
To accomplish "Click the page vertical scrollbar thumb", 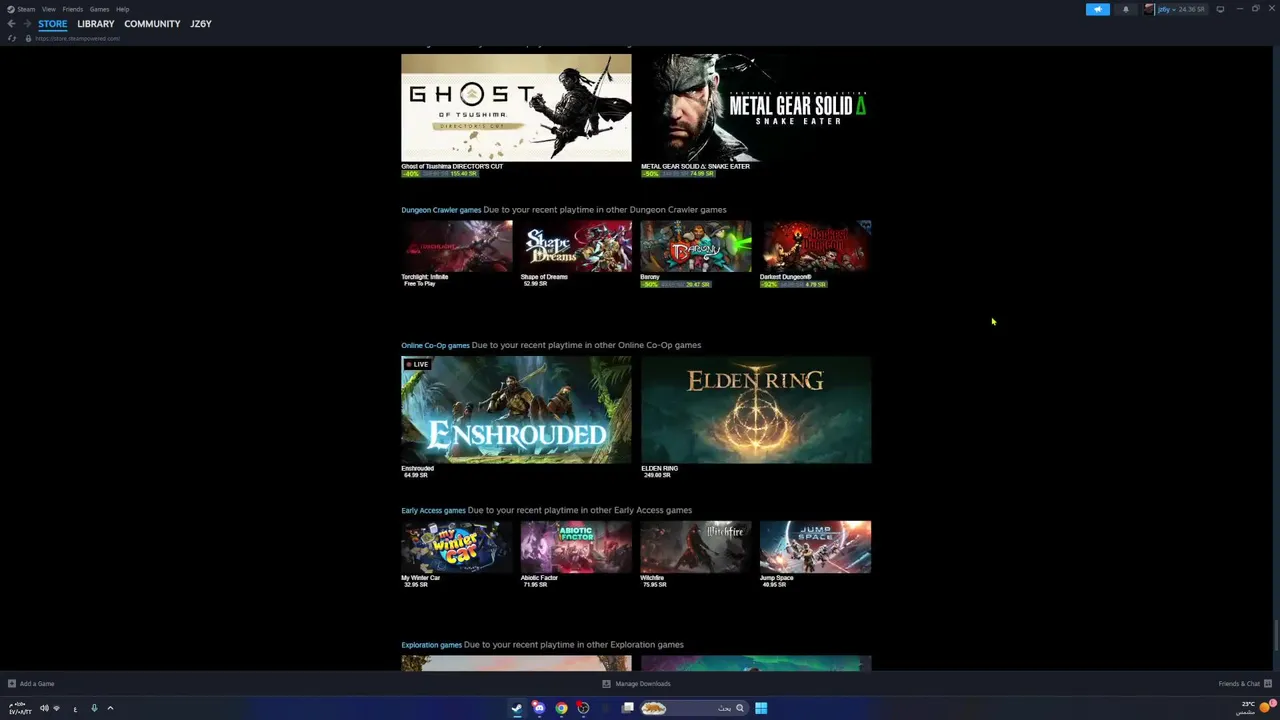I will click(1275, 634).
